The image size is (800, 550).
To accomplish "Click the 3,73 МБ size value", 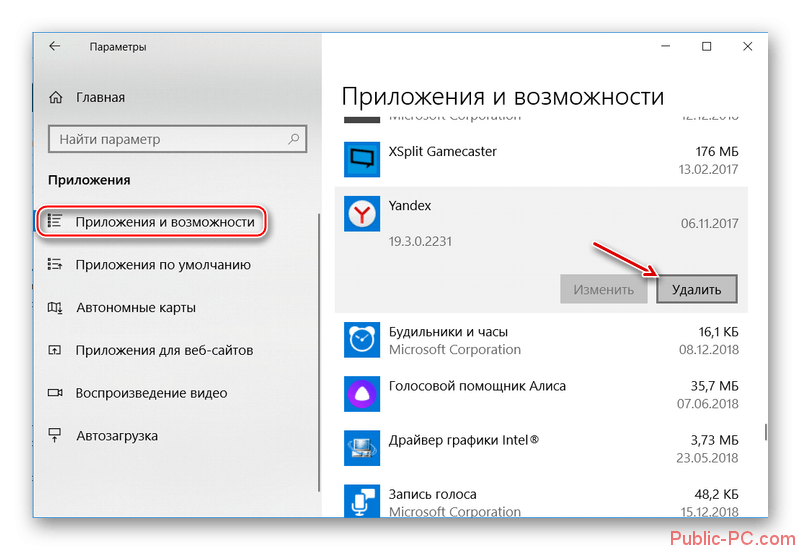I will 715,440.
